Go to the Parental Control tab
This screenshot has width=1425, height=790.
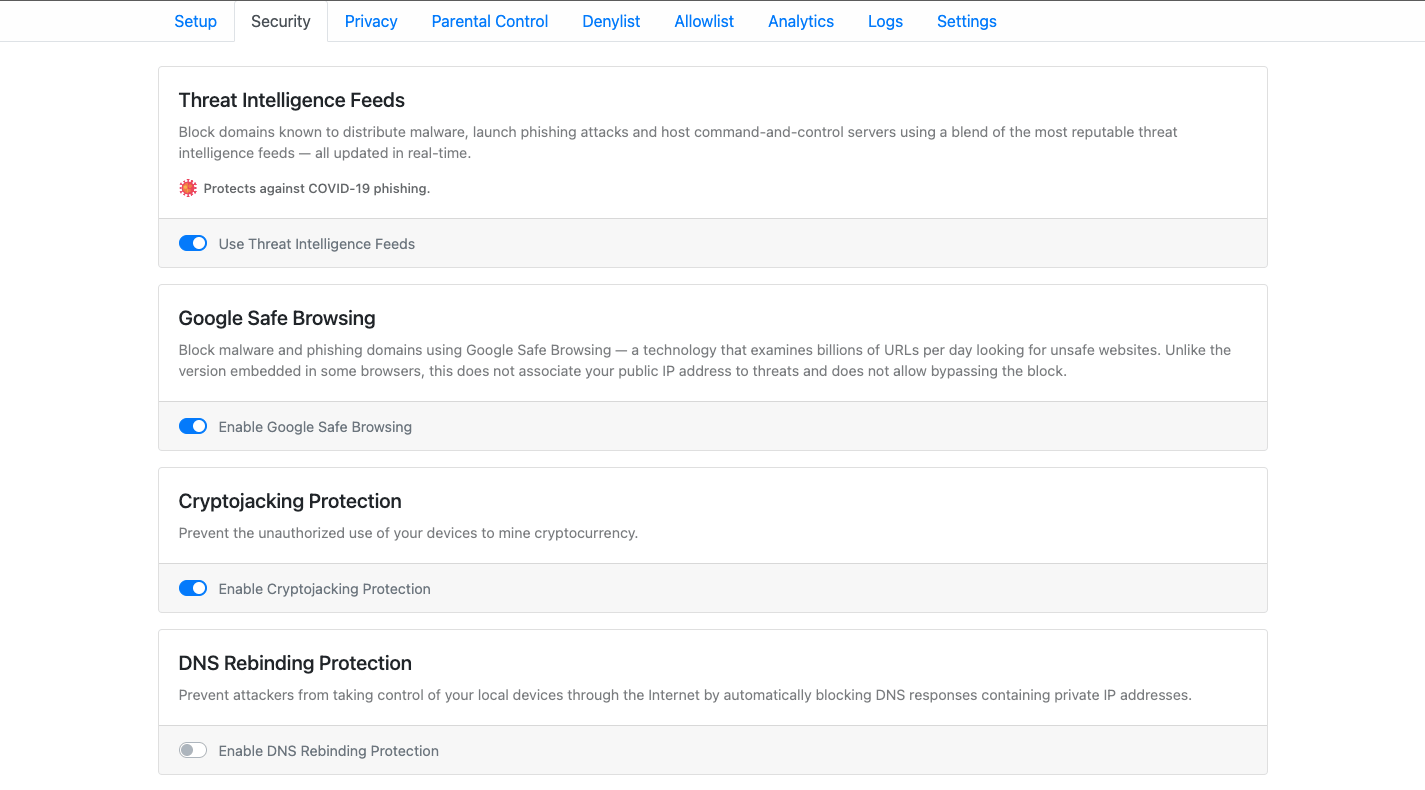490,21
